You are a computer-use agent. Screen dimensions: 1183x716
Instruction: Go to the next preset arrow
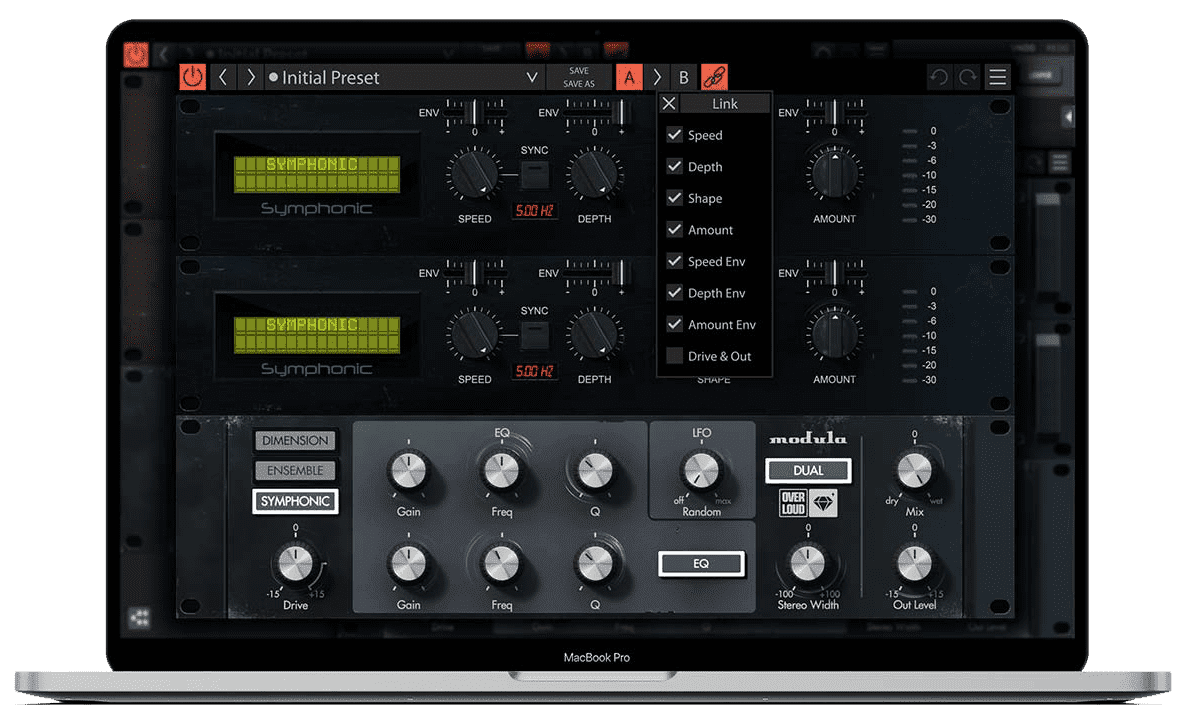tap(250, 77)
